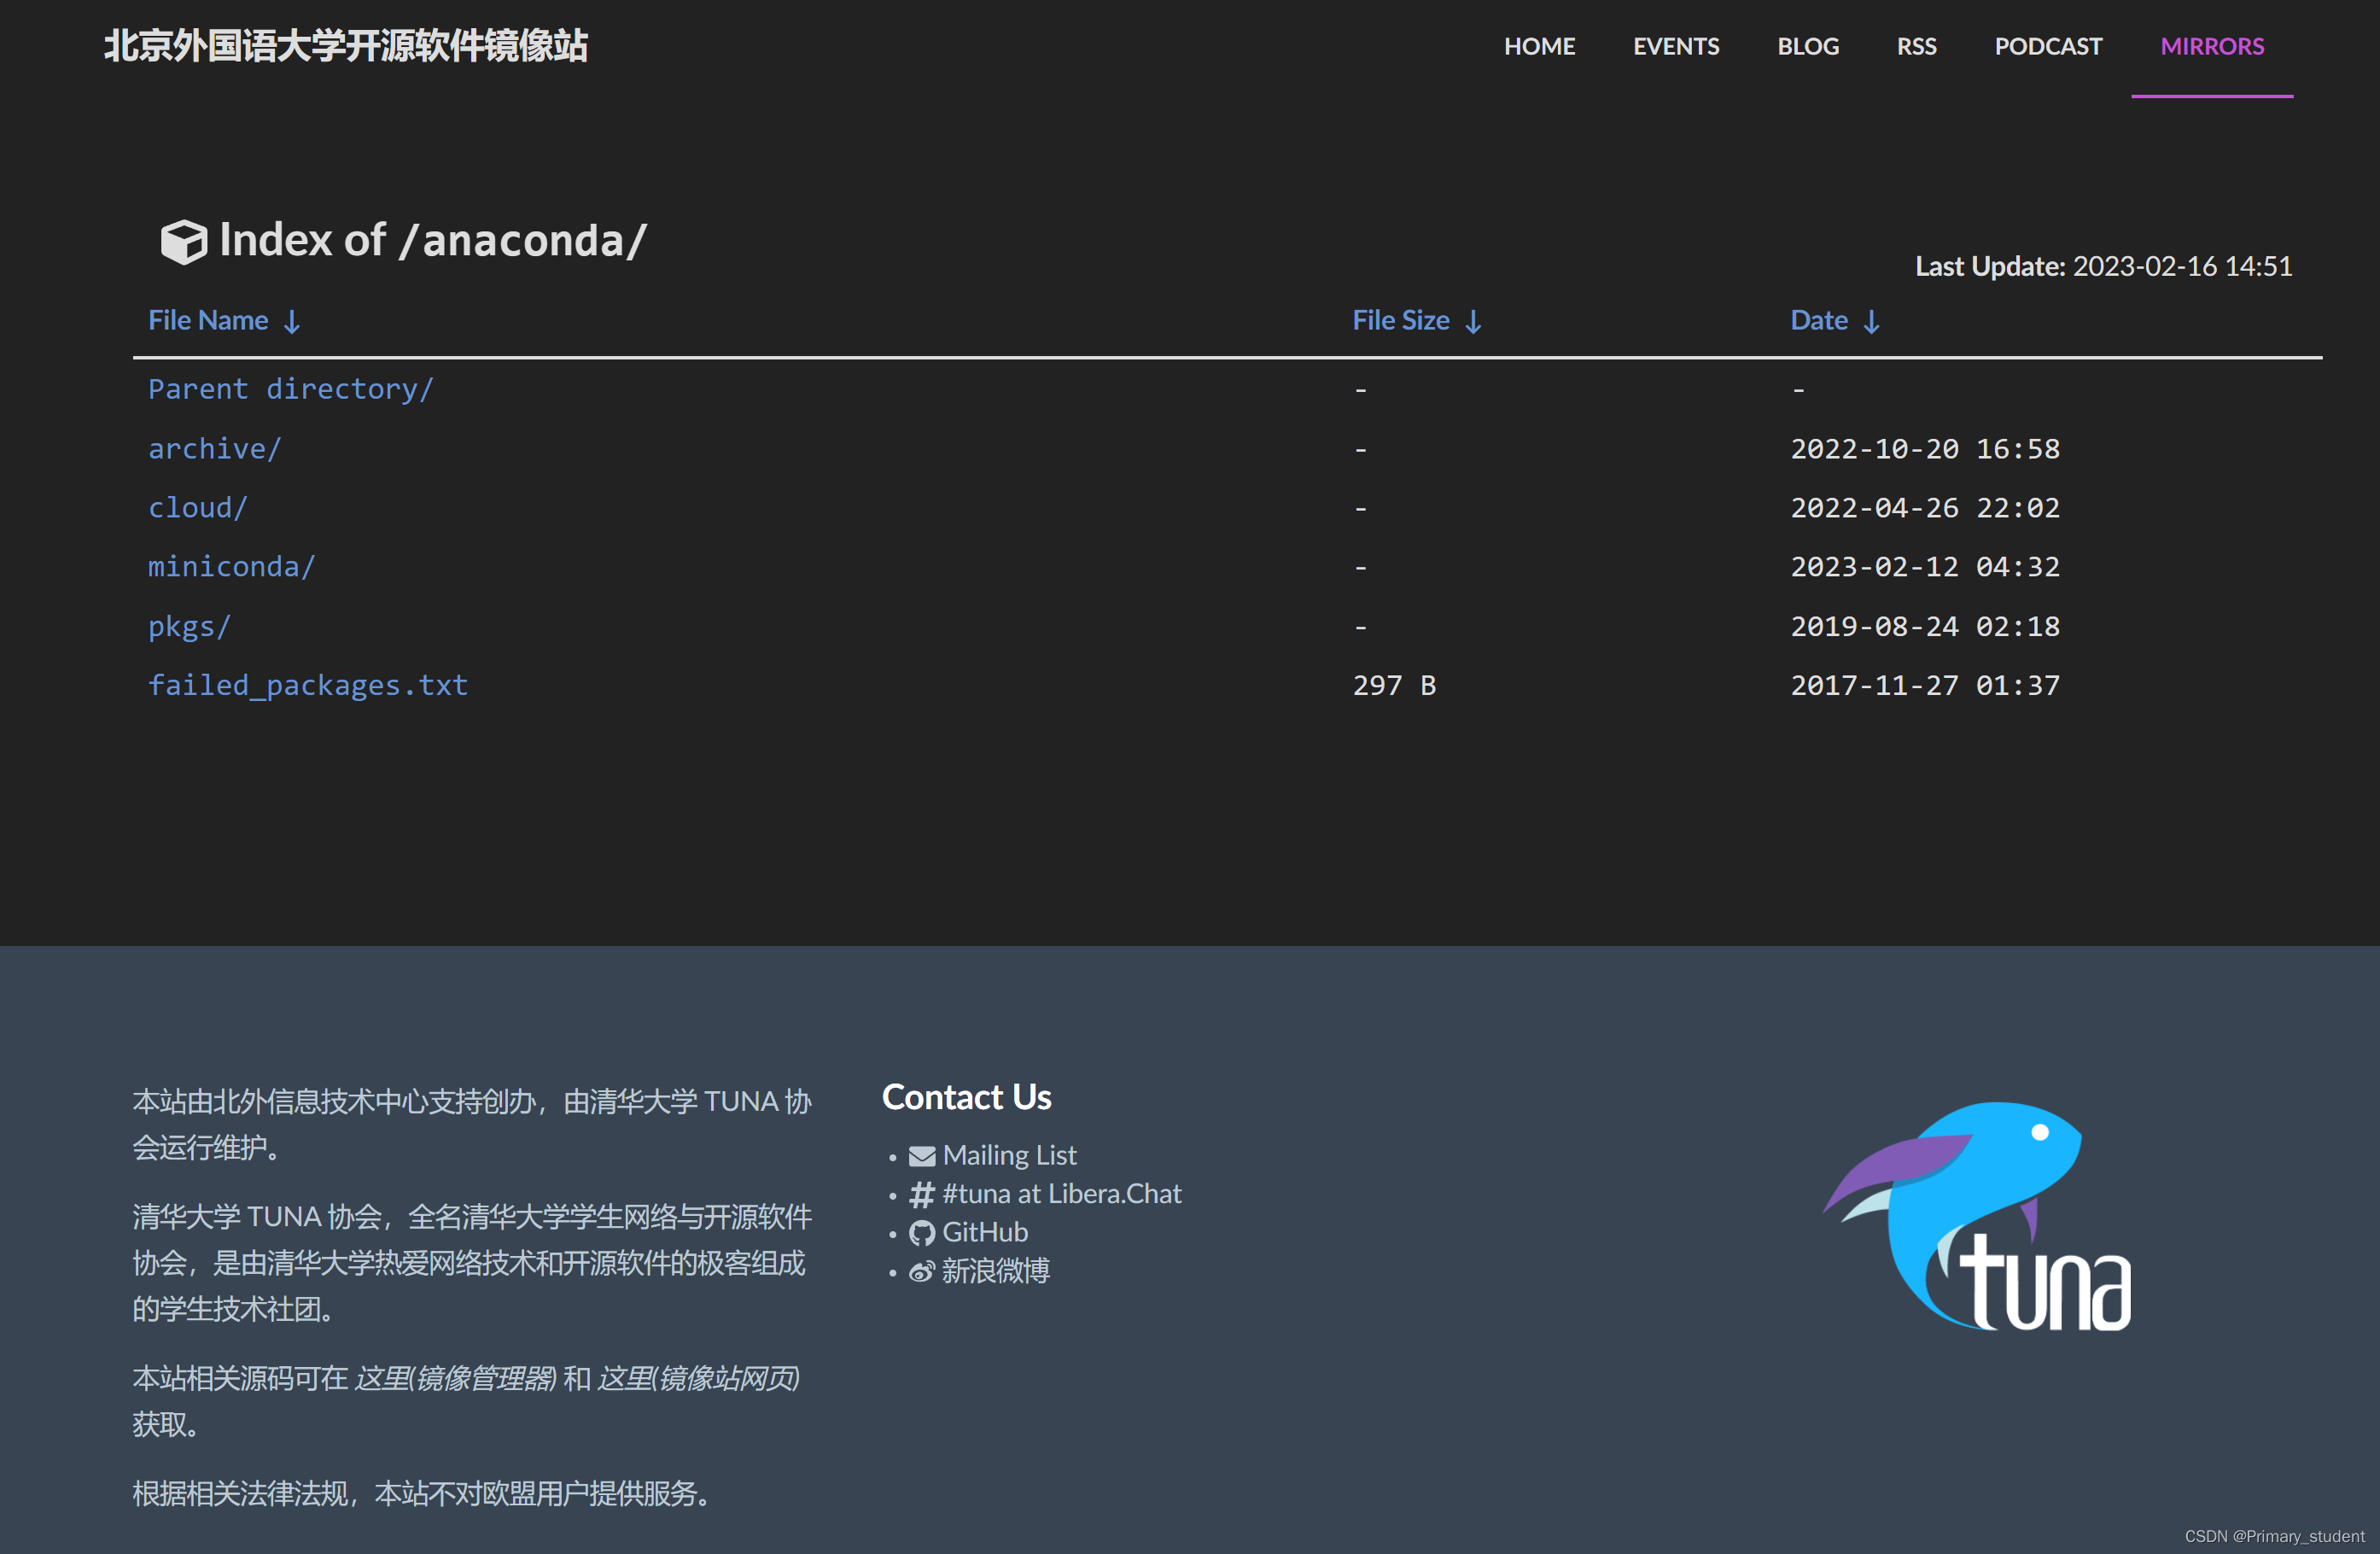
Task: Switch to the MIRRORS tab
Action: pyautogui.click(x=2212, y=46)
